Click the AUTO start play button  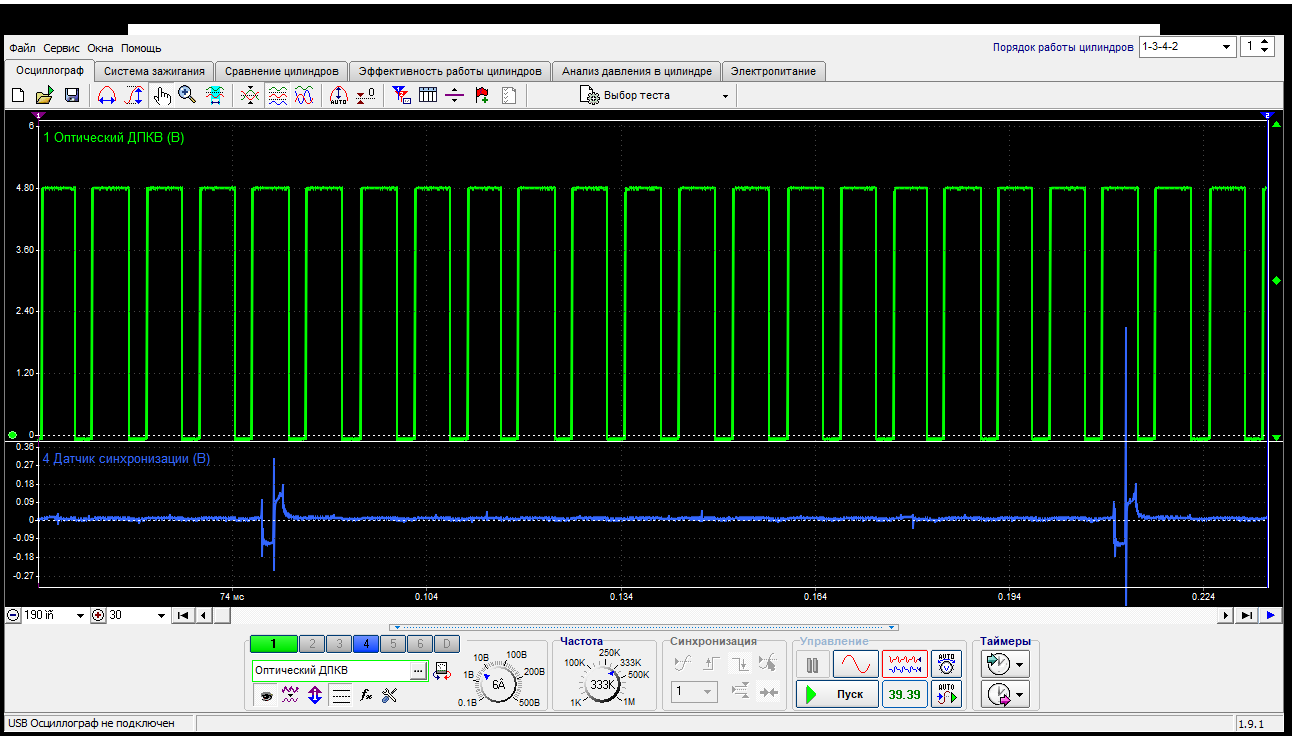[946, 694]
